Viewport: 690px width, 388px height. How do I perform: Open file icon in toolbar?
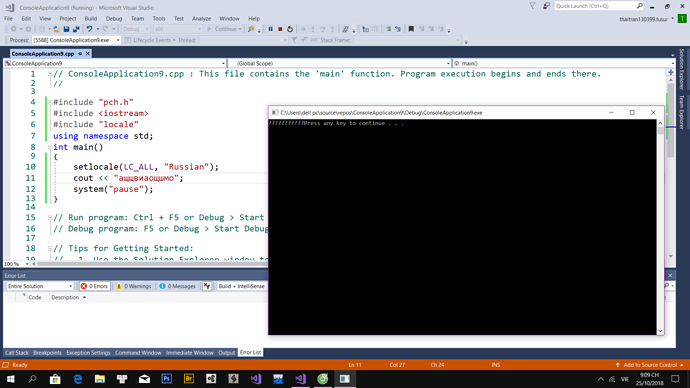pos(56,29)
